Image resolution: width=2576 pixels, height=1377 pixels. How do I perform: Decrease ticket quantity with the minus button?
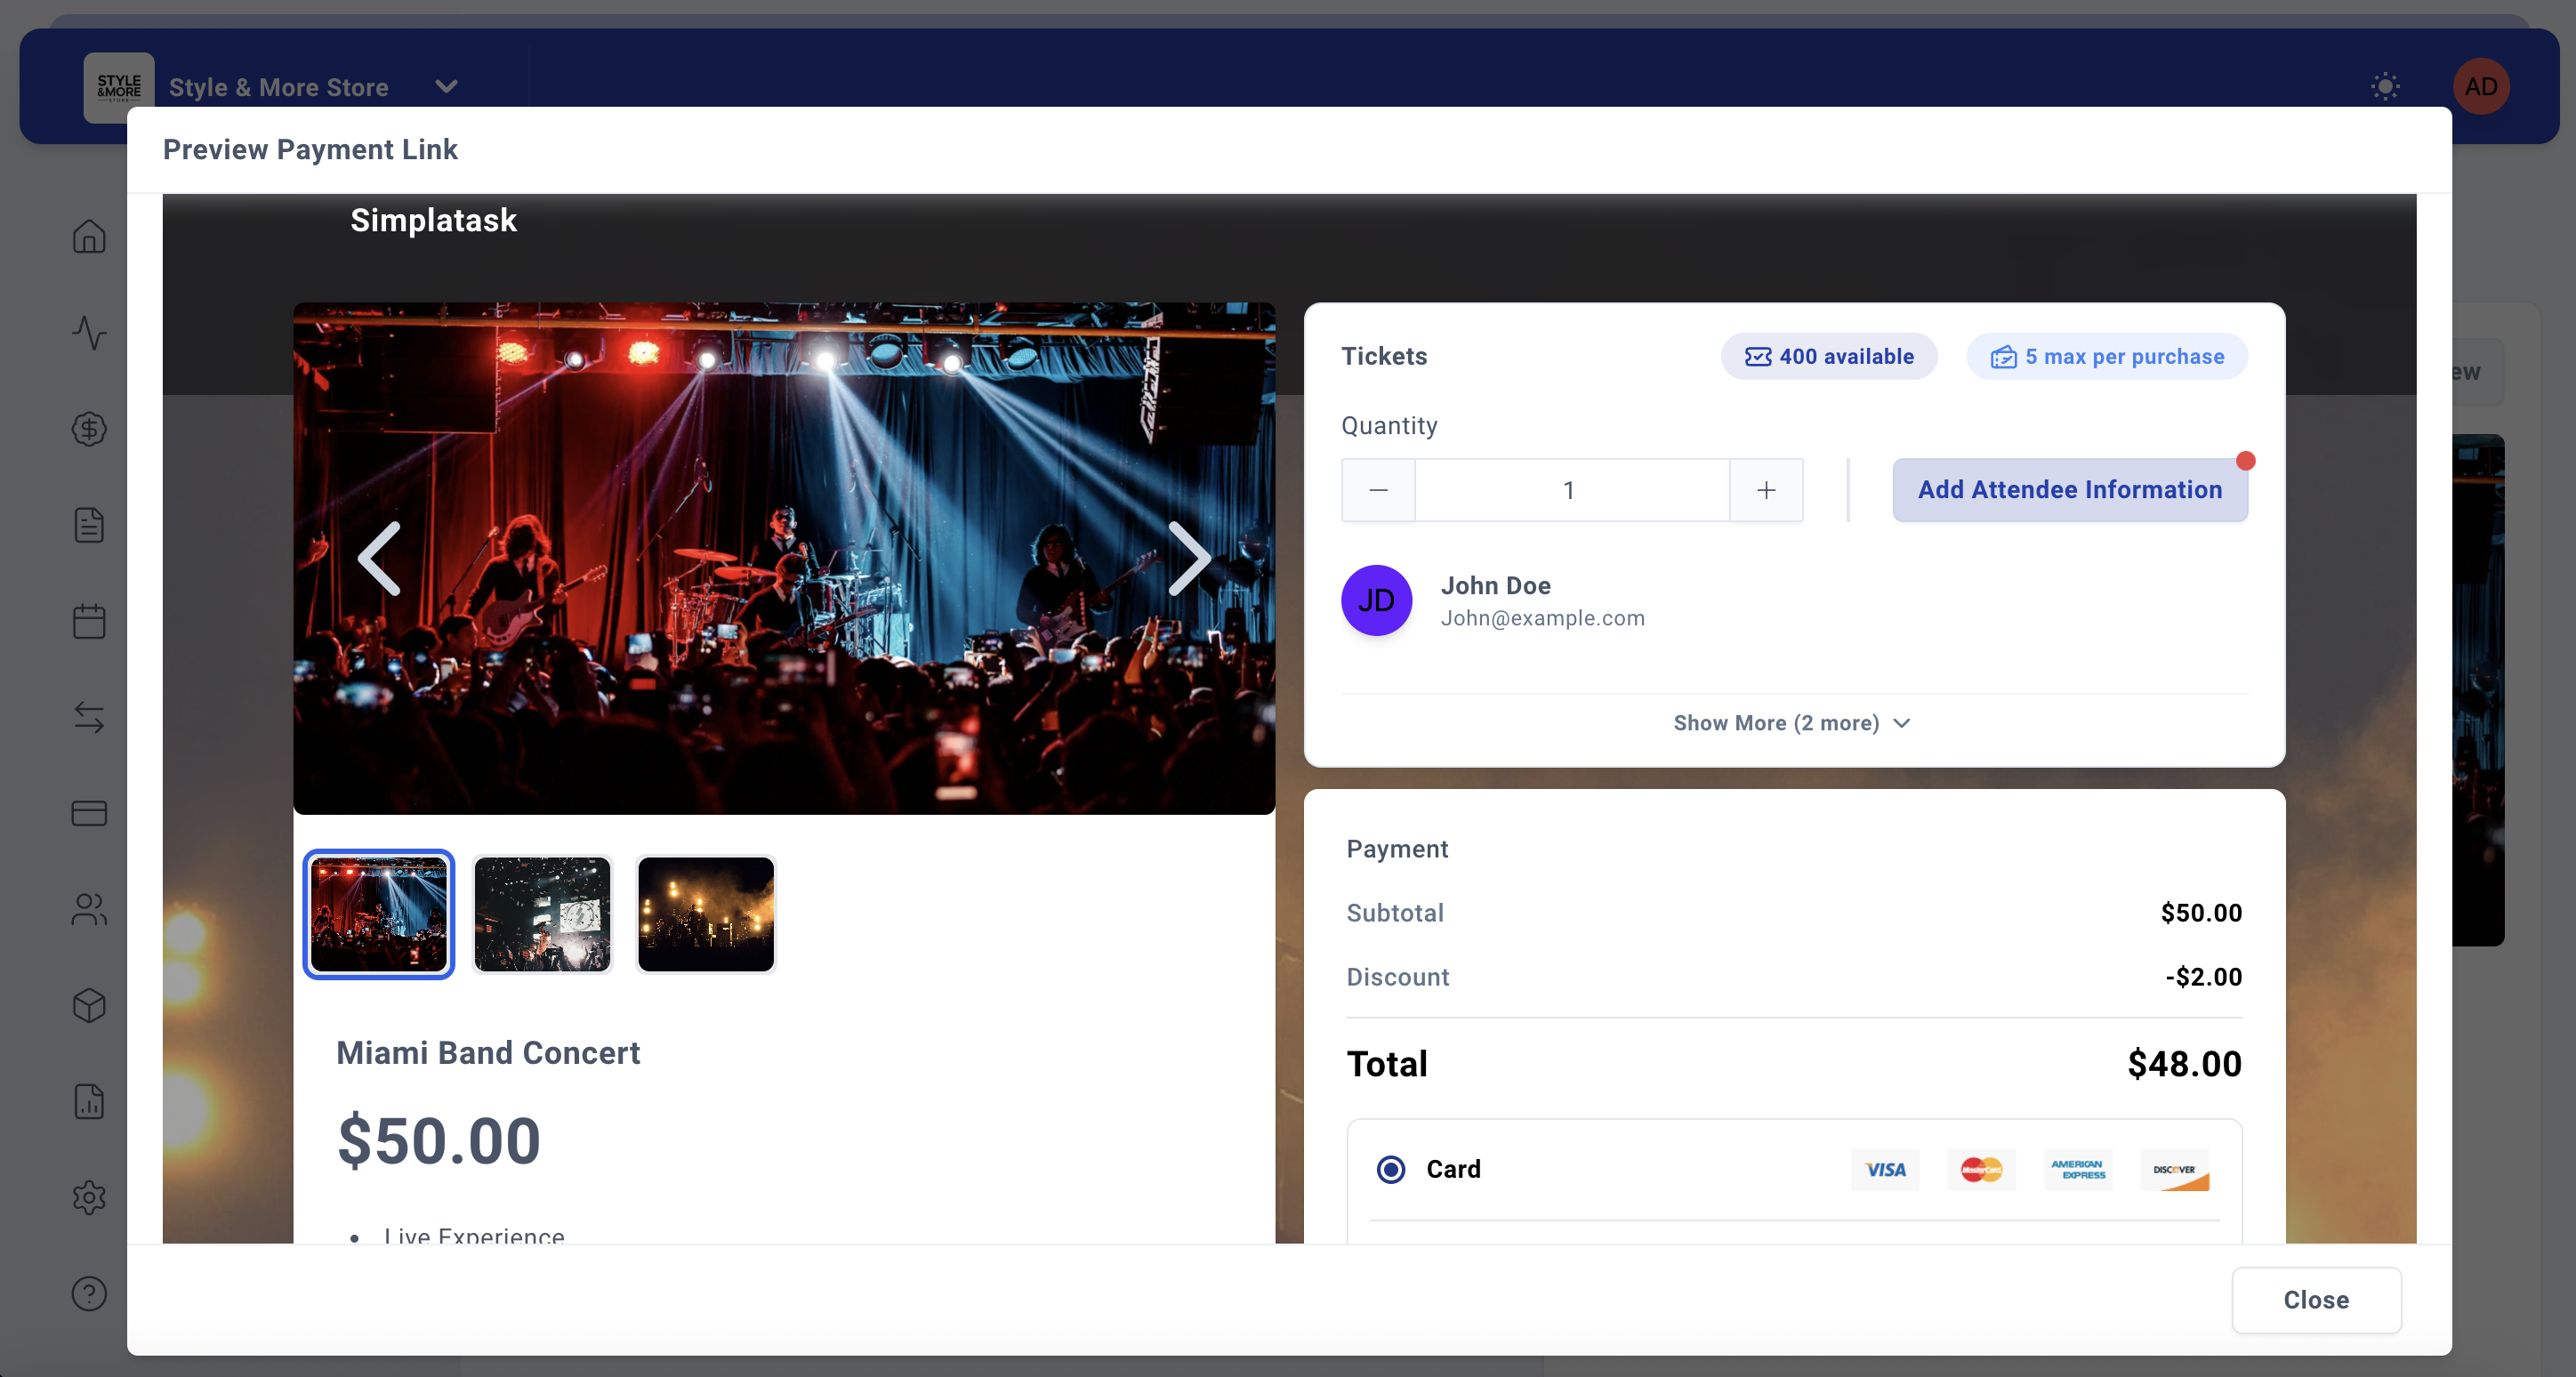coord(1378,490)
